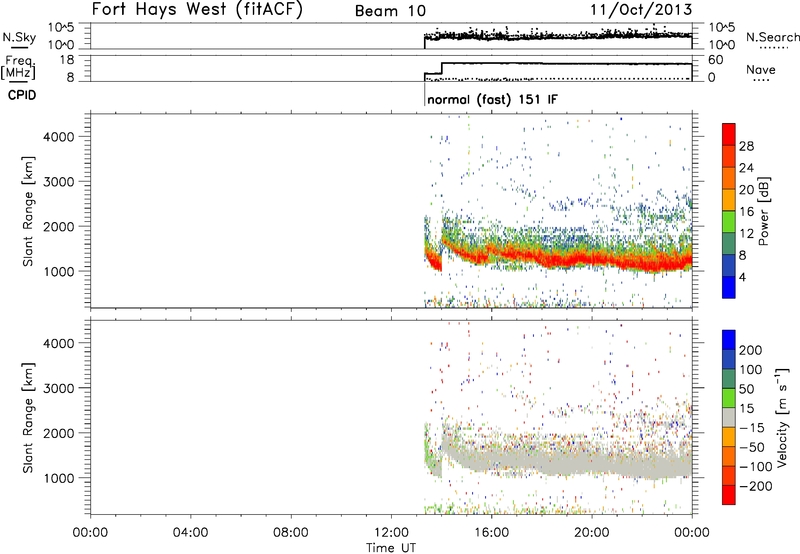The height and width of the screenshot is (554, 800).
Task: Click the '-200' tick on velocity colorbar
Action: 756,486
